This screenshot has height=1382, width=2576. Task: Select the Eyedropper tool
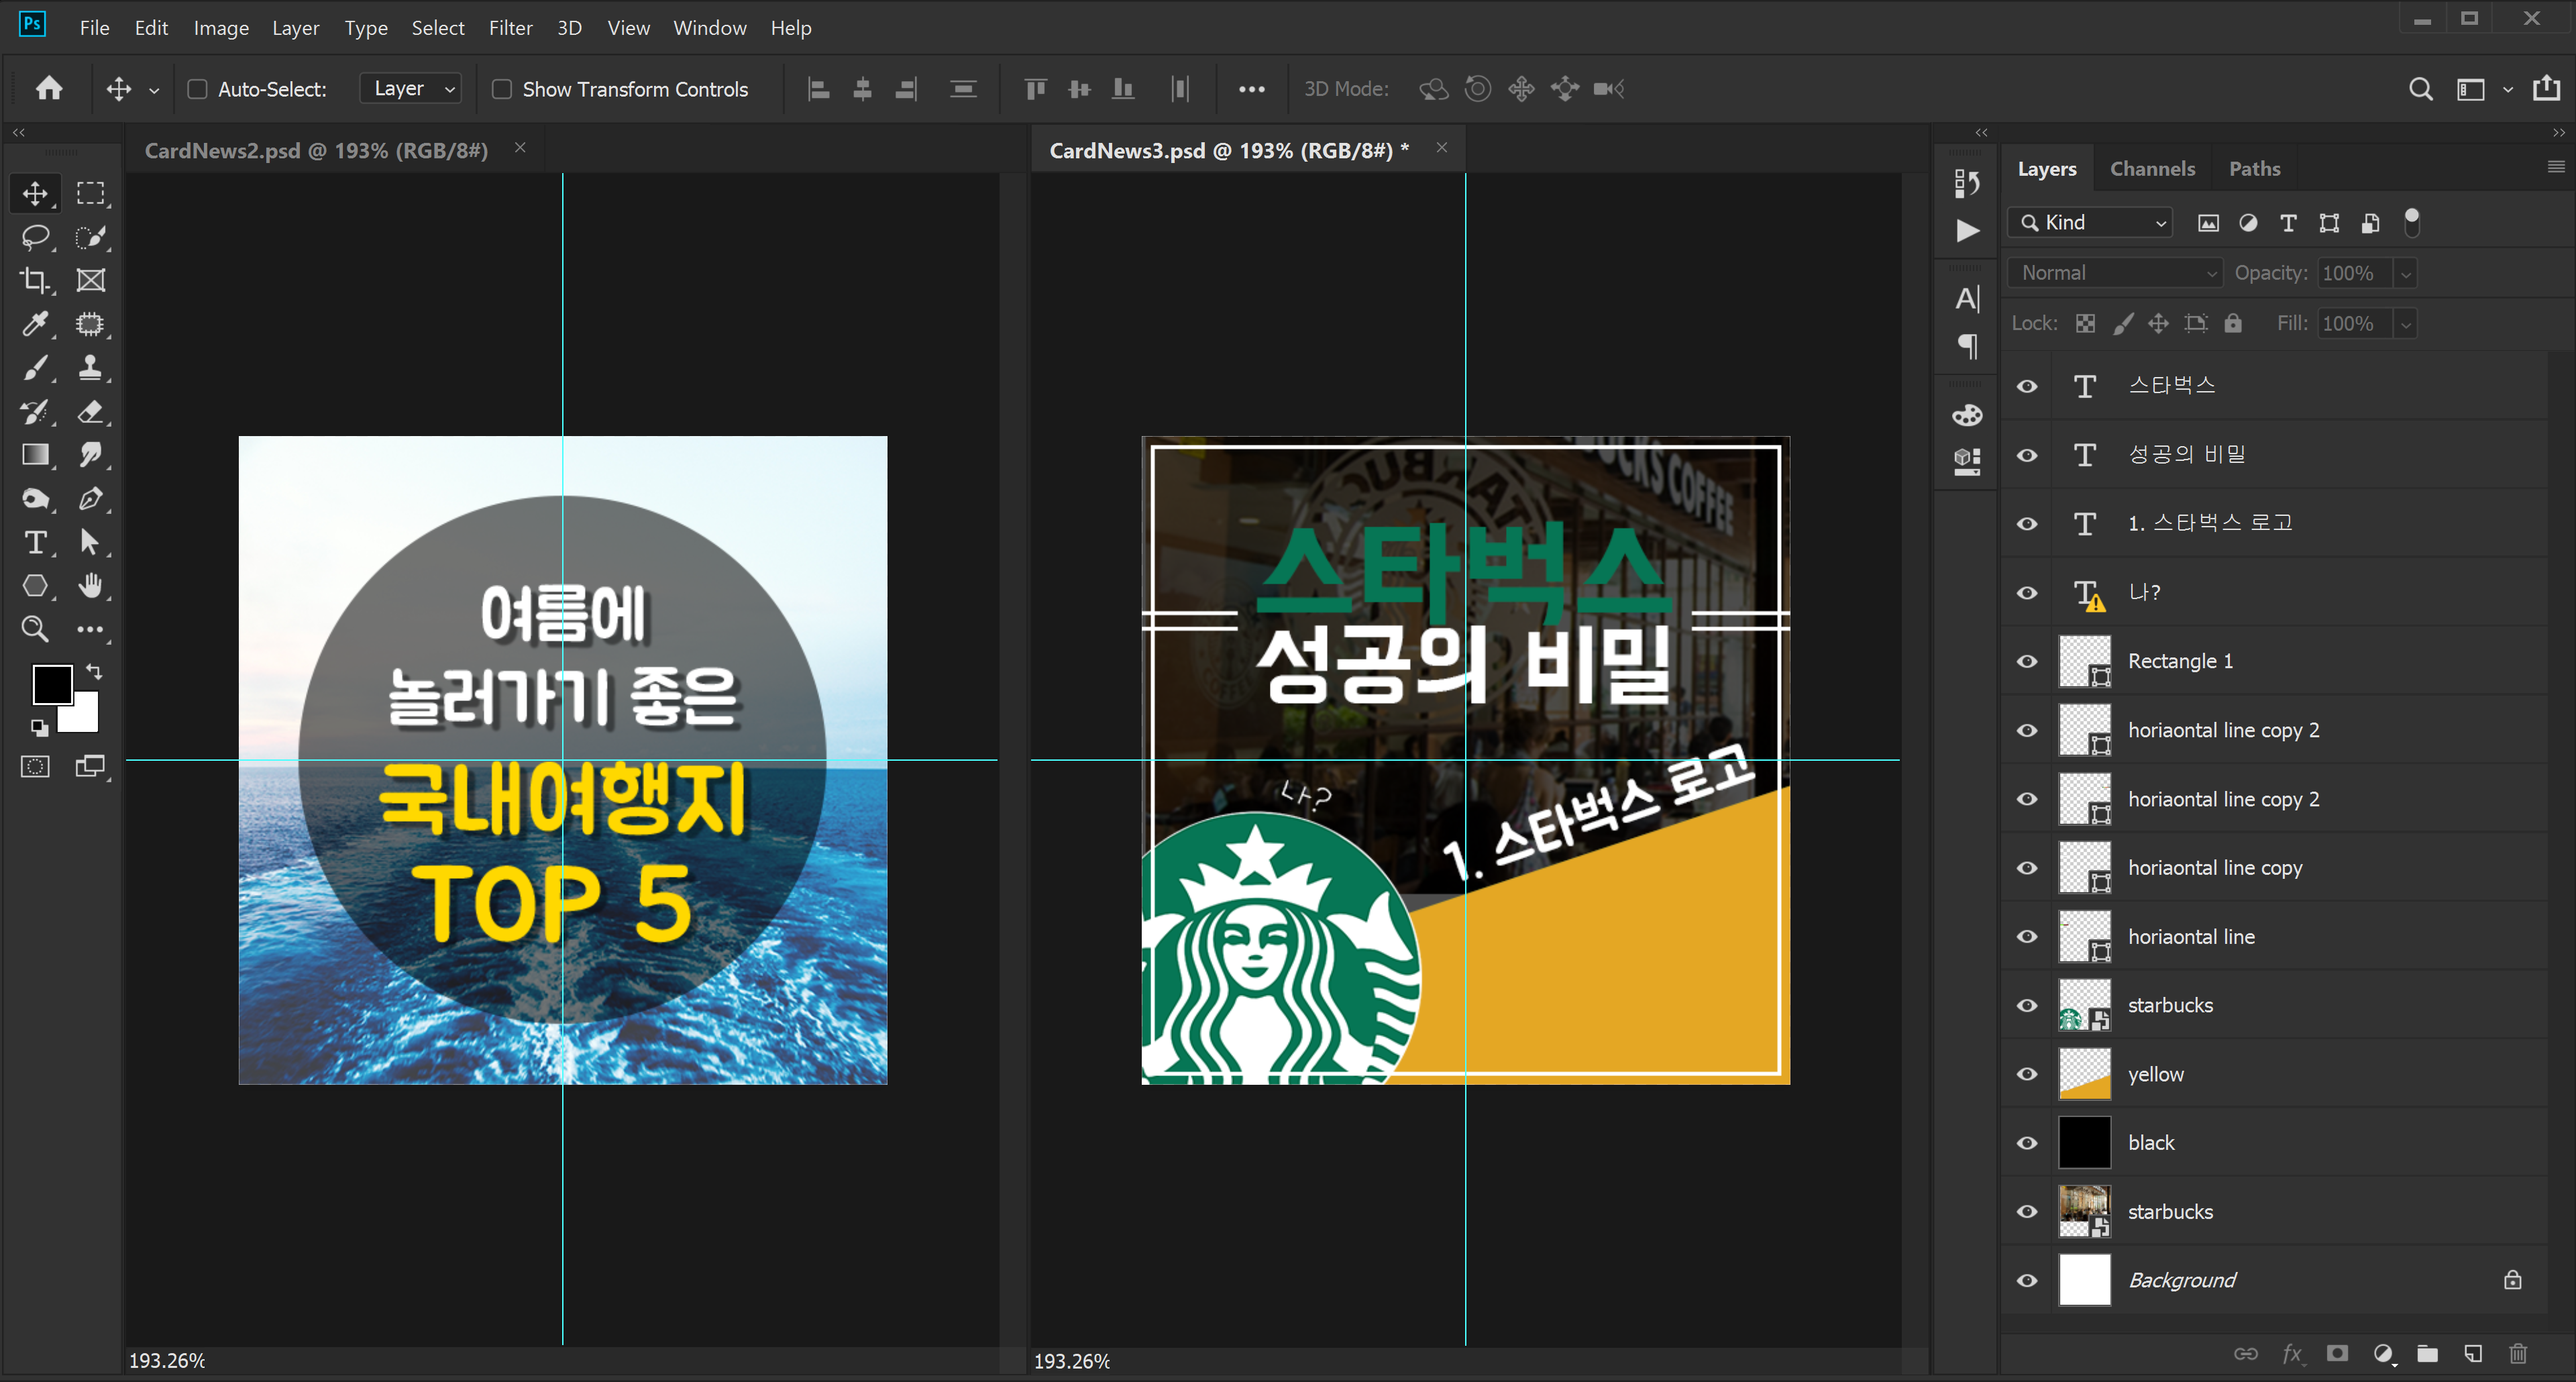click(x=35, y=324)
